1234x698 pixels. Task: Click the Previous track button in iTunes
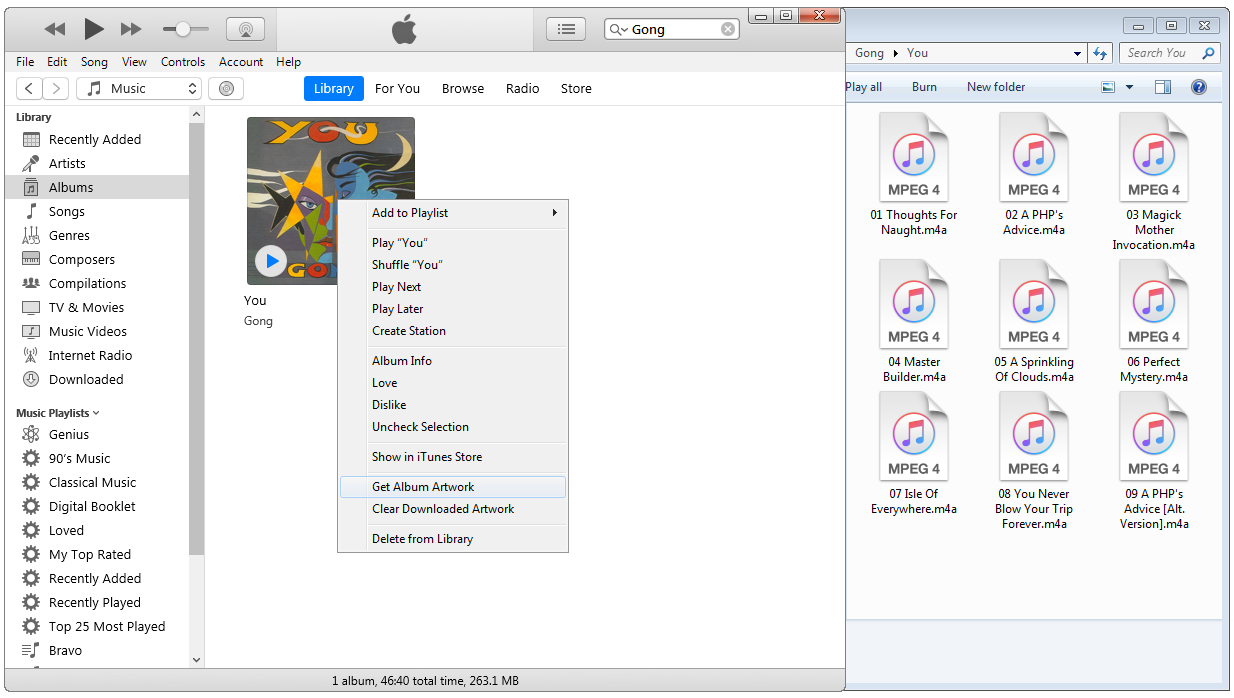tap(55, 30)
